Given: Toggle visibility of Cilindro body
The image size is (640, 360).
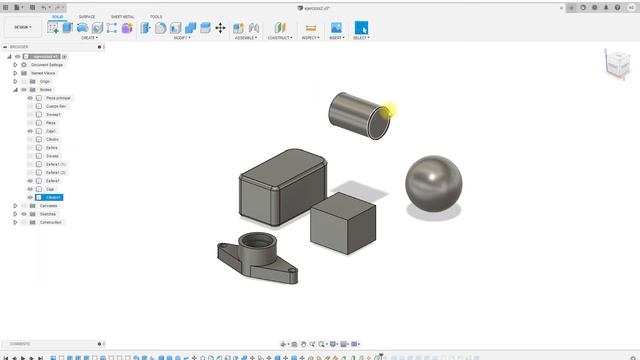Looking at the screenshot, I should click(x=30, y=139).
